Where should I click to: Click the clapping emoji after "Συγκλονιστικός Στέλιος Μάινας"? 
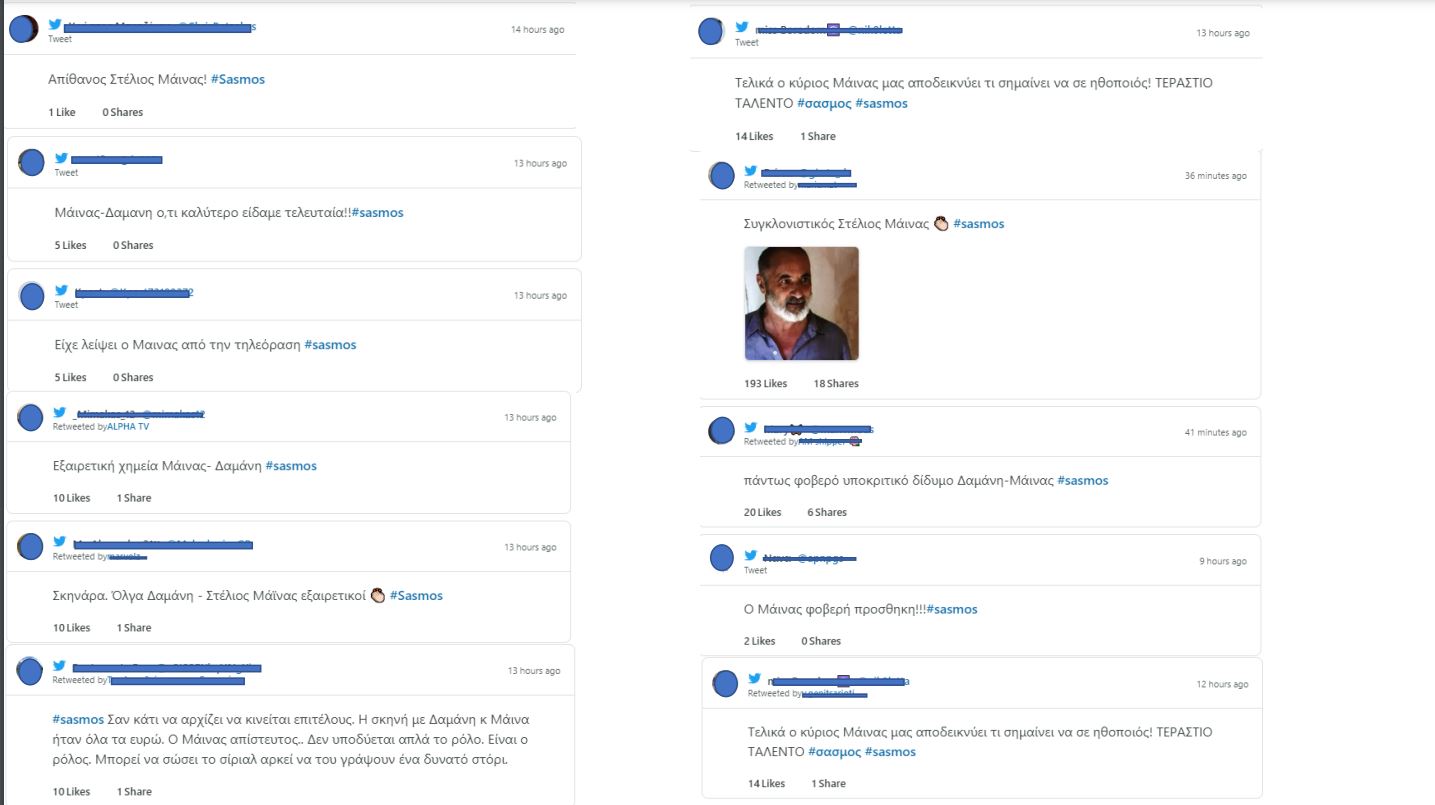coord(940,224)
